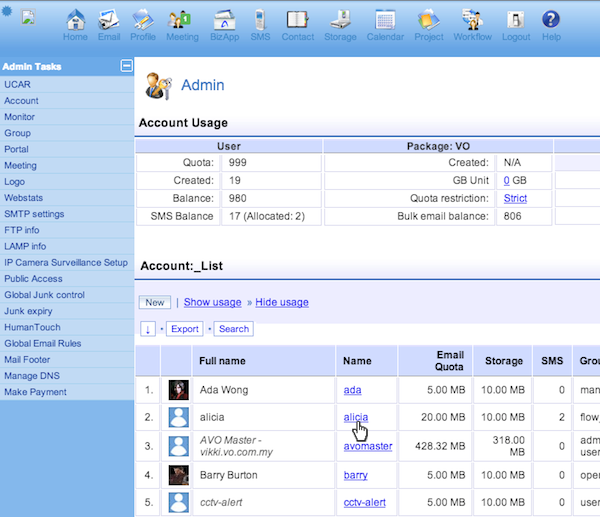Image resolution: width=600 pixels, height=517 pixels.
Task: Click the down arrow sort button
Action: [148, 328]
